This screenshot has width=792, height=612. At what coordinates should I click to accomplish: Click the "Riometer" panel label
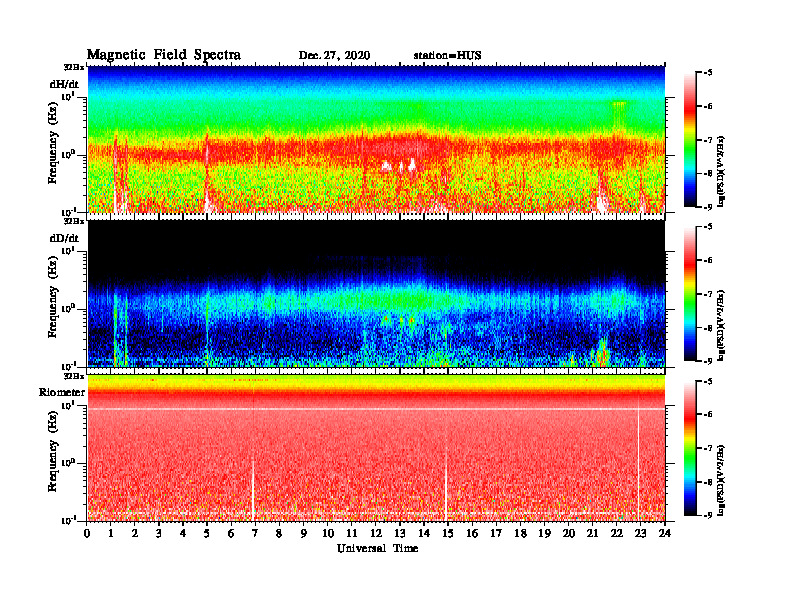pos(62,392)
